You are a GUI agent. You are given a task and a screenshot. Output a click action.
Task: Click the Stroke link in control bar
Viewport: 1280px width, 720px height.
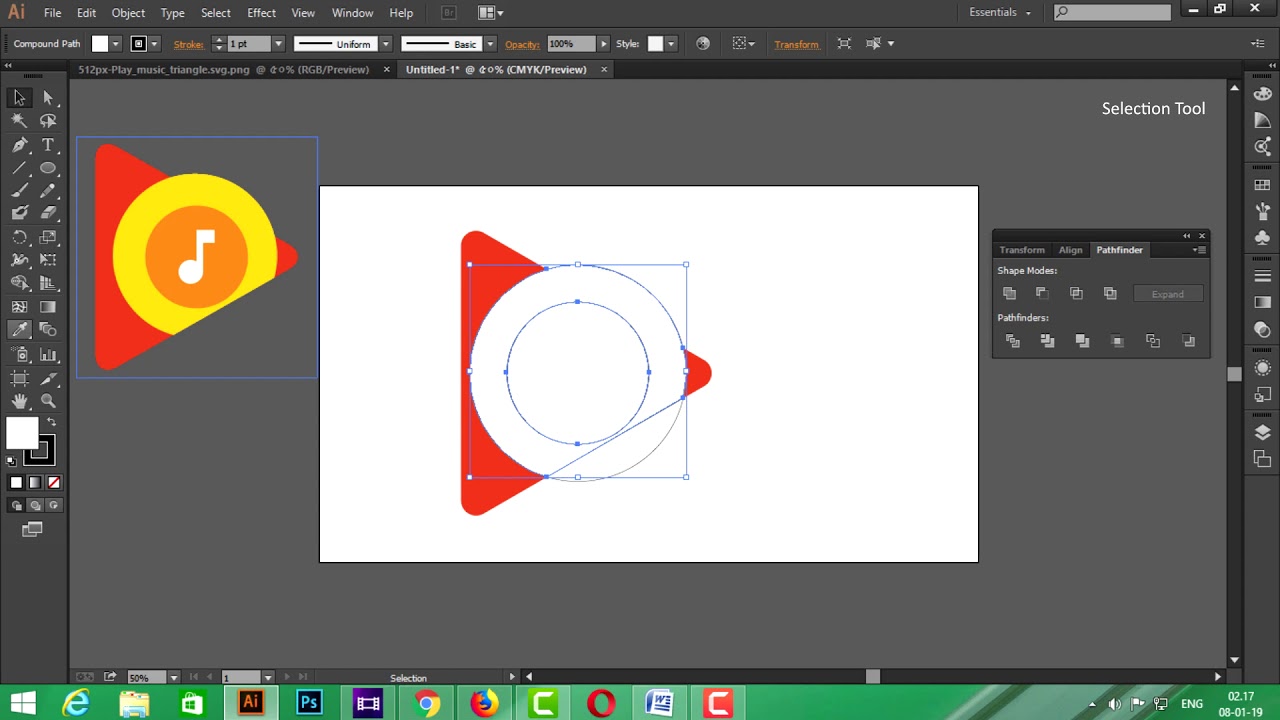tap(188, 44)
